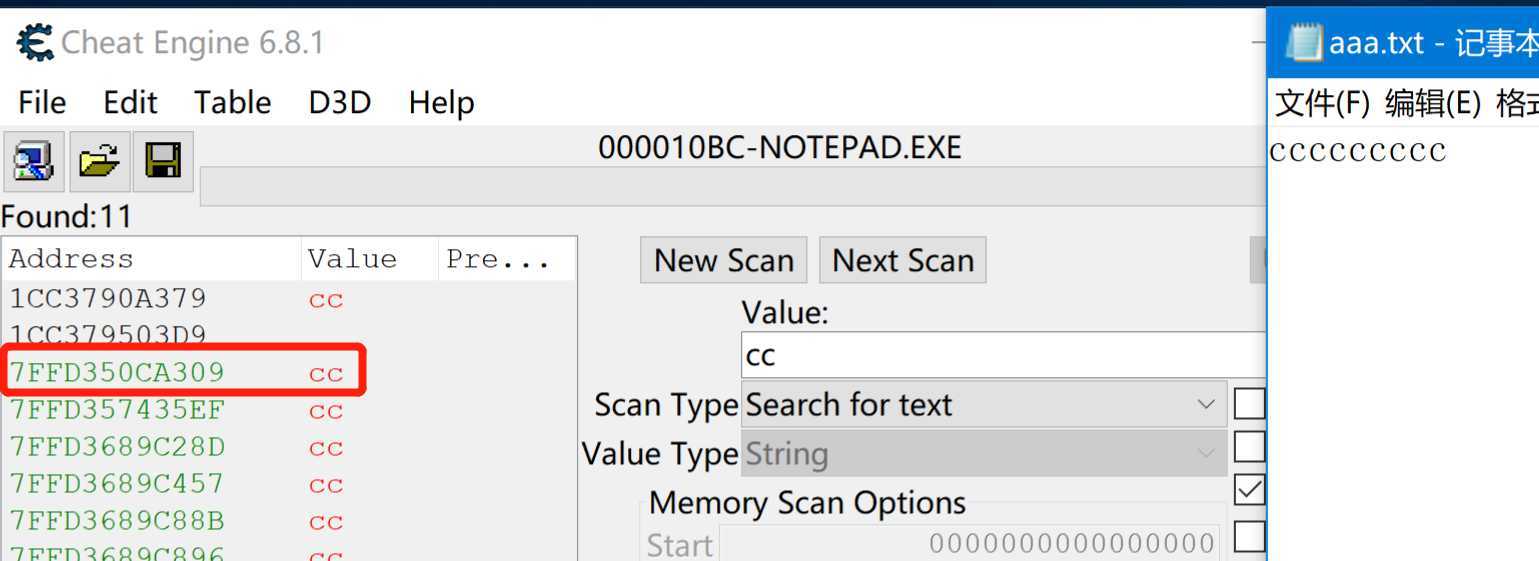Tick the checkbox beside Value Type dropdown
This screenshot has width=1539, height=561.
(1249, 447)
